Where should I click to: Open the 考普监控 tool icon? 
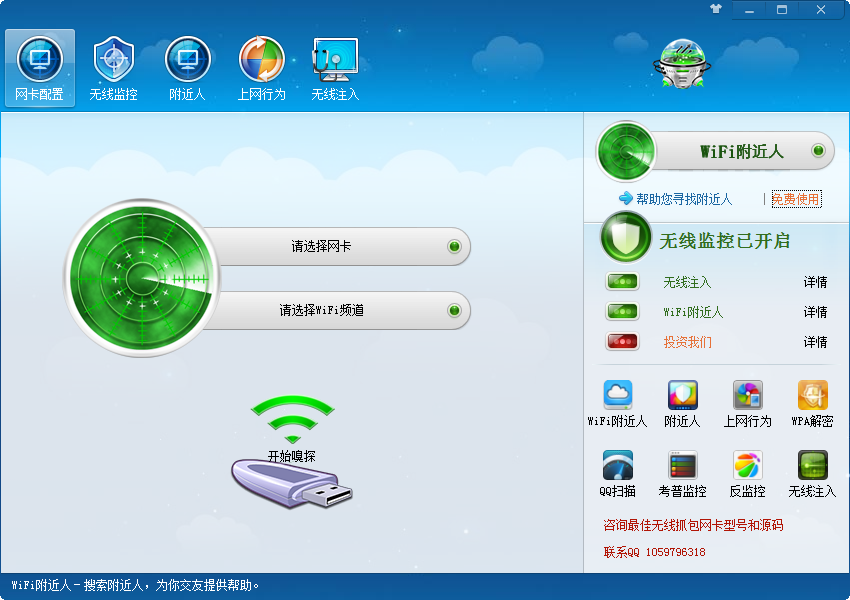(682, 465)
